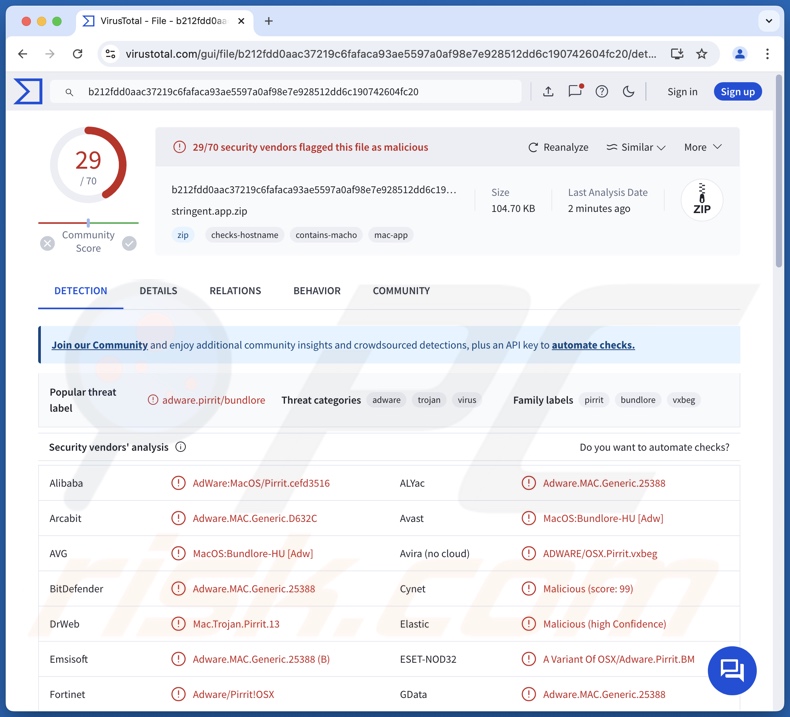Viewport: 790px width, 717px height.
Task: Click the browser back arrow
Action: [x=23, y=54]
